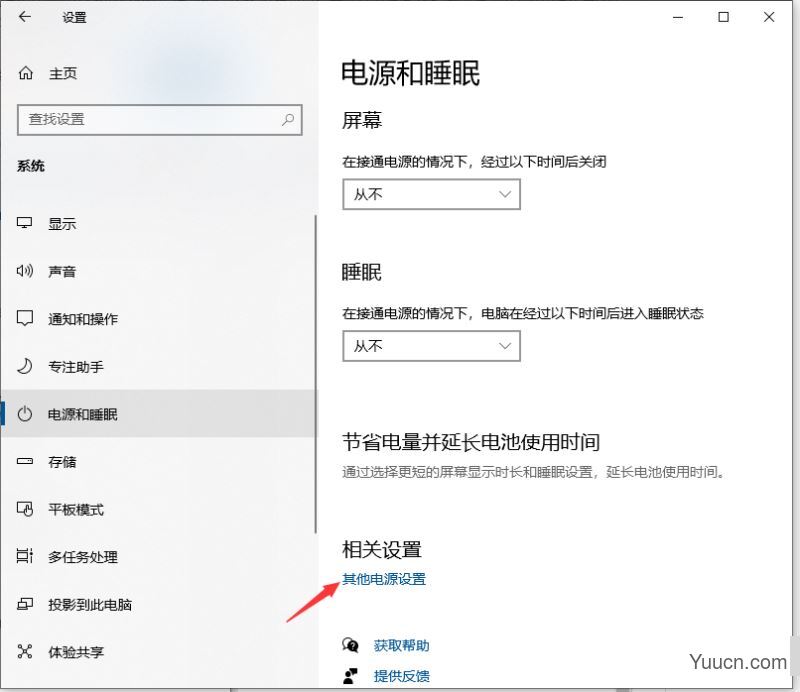Open the 其他电源设置 link
This screenshot has width=800, height=692.
pyautogui.click(x=384, y=579)
